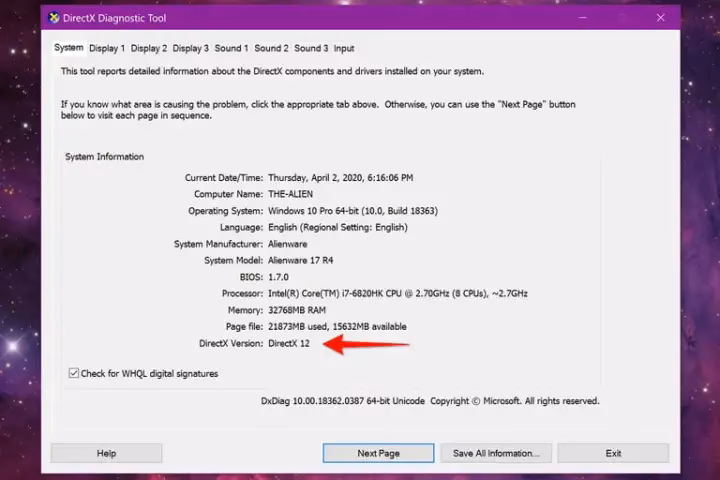The height and width of the screenshot is (480, 720).
Task: Switch to the System tab
Action: click(69, 48)
